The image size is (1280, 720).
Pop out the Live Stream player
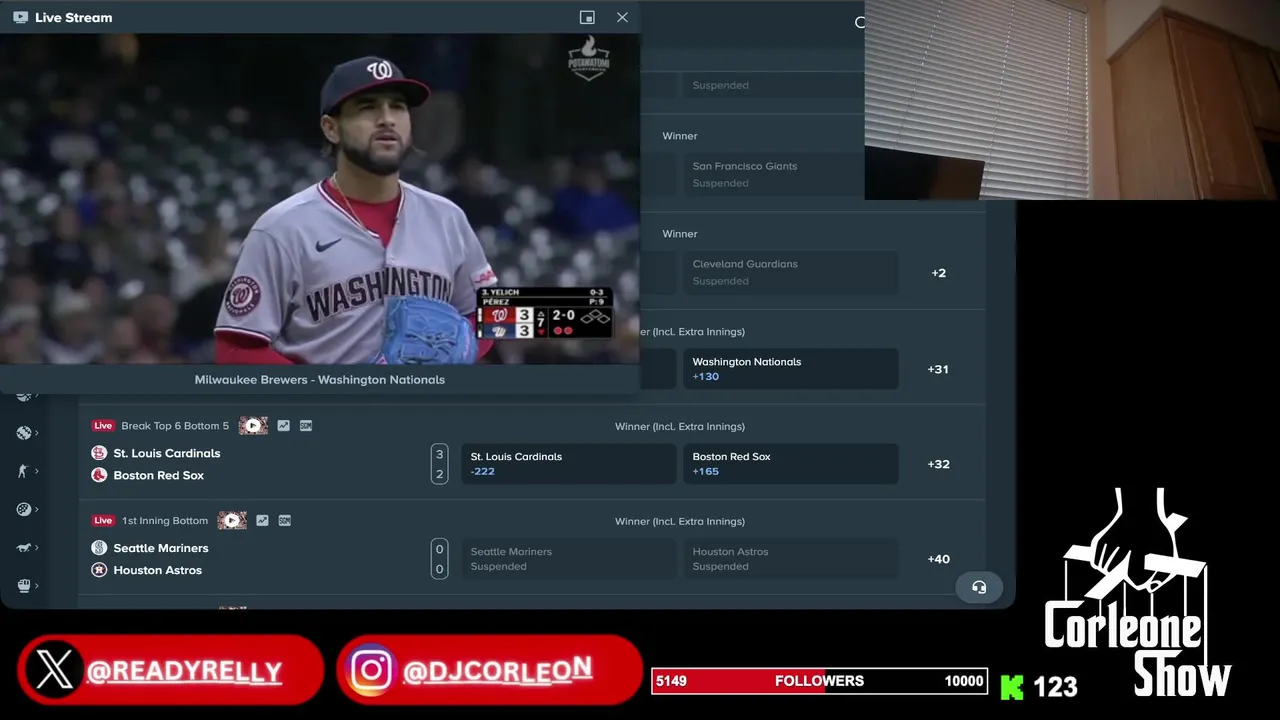click(x=587, y=17)
